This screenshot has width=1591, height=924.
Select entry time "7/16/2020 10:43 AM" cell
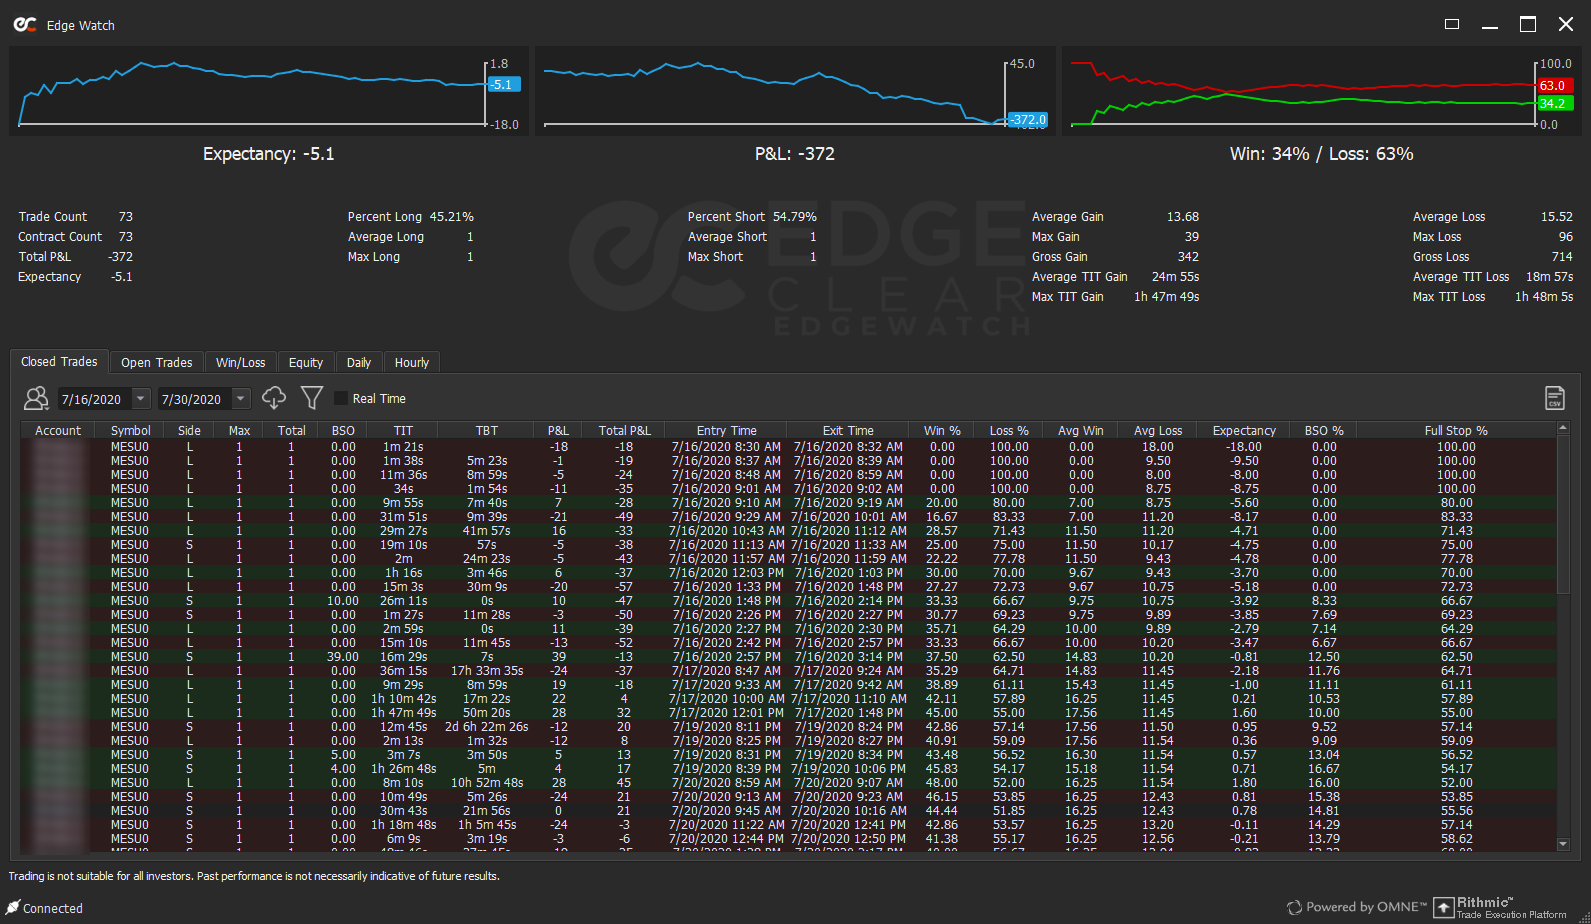[x=727, y=531]
